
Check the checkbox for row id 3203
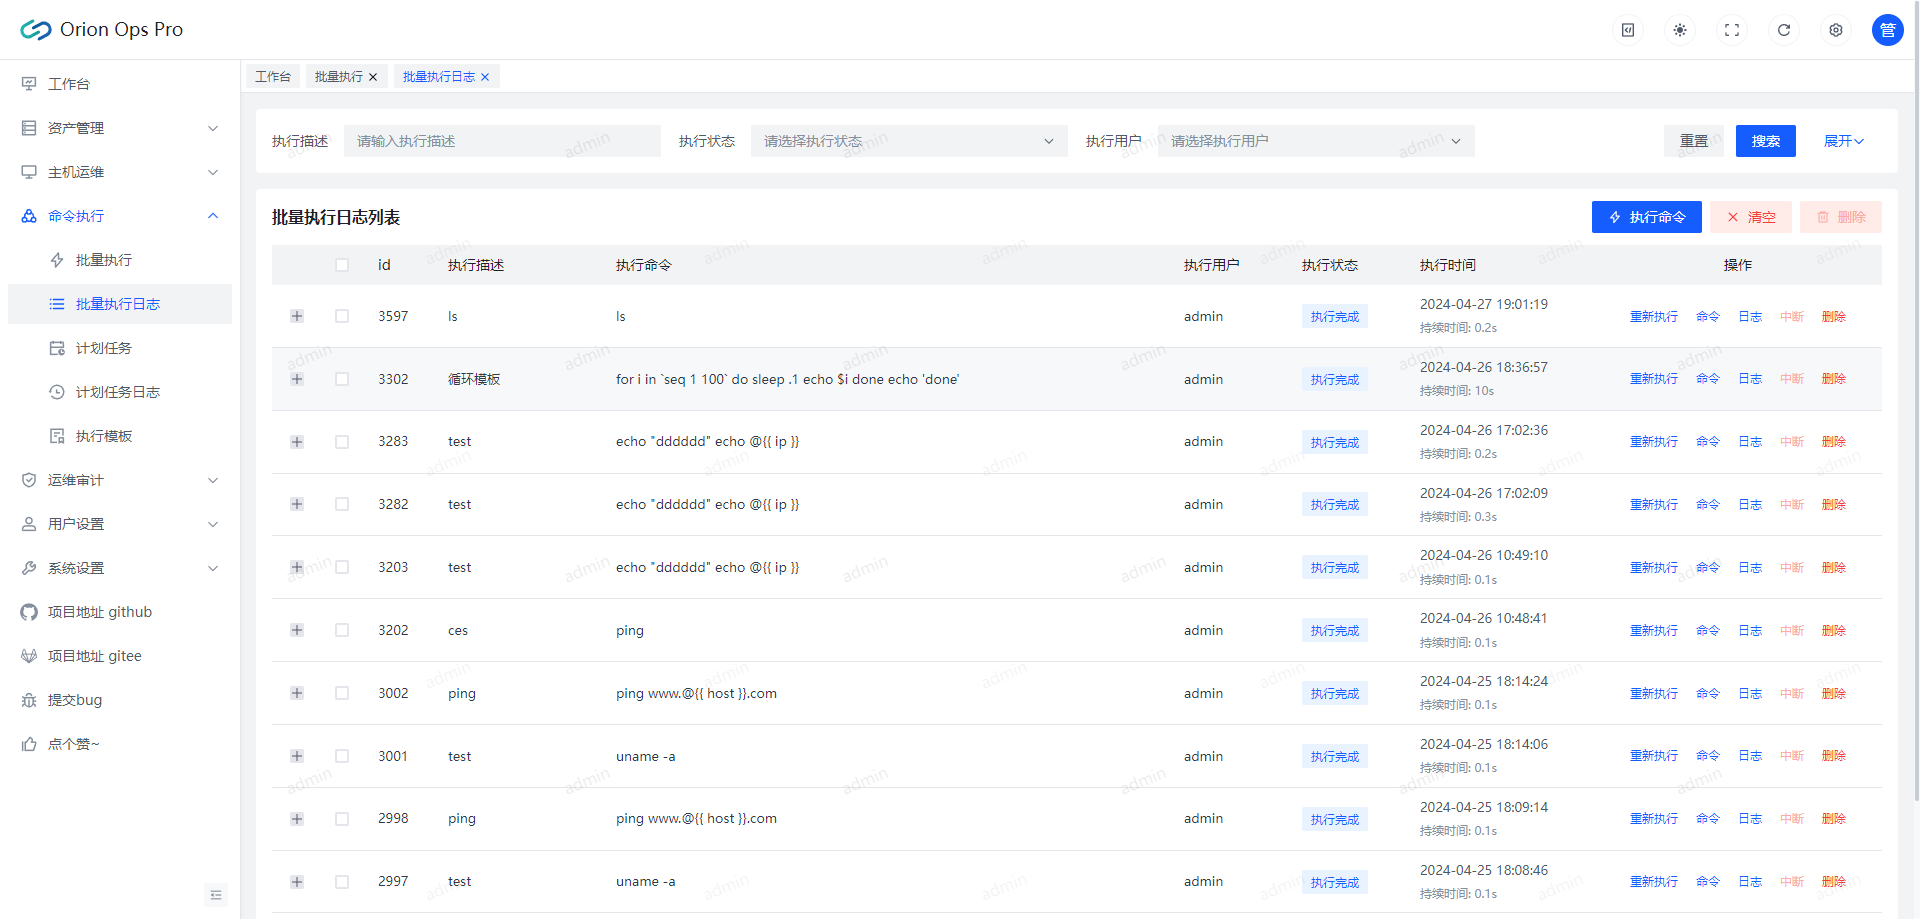point(342,567)
